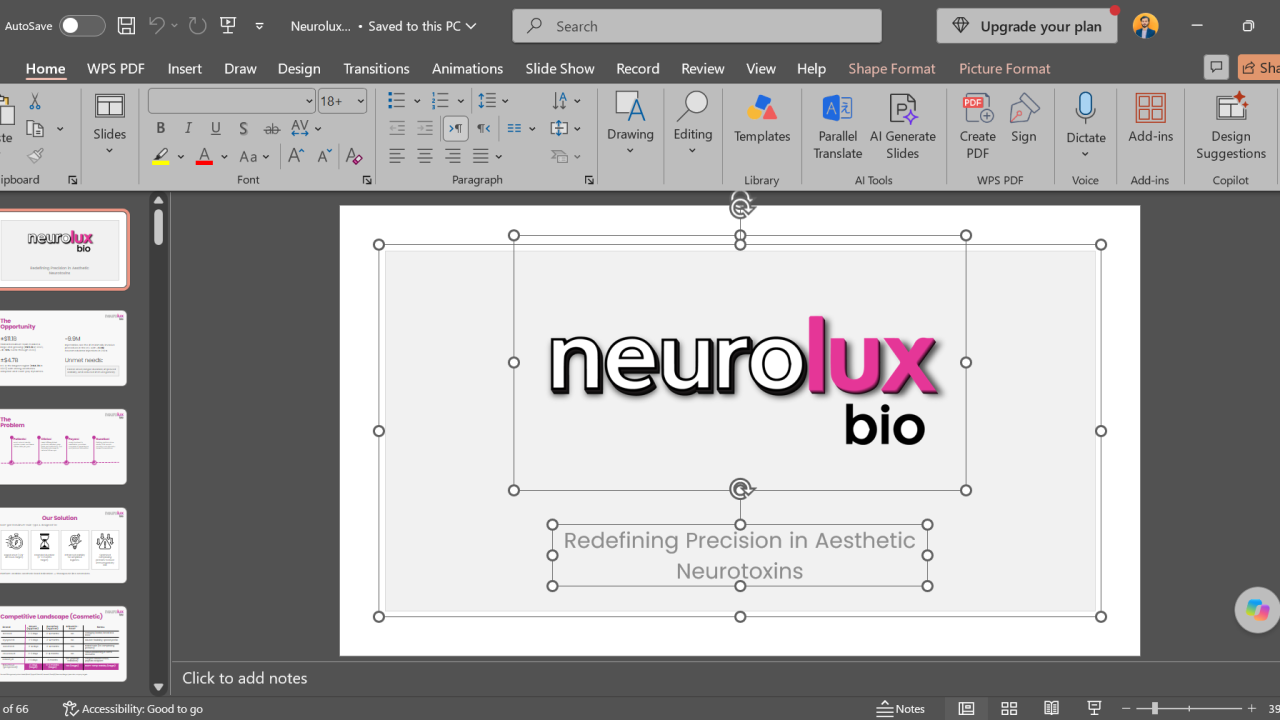Open the Change Case dropdown
This screenshot has width=1280, height=720.
tap(254, 156)
